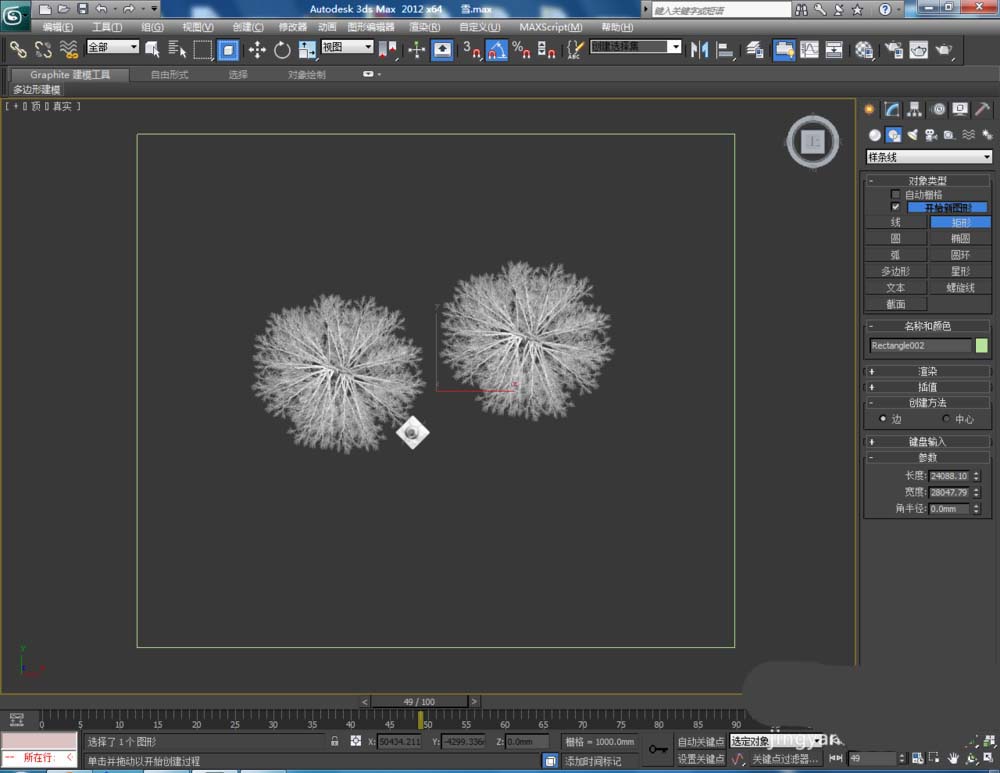The height and width of the screenshot is (773, 1000).
Task: Switch to the 自由形式 ribbon tab
Action: coord(169,75)
